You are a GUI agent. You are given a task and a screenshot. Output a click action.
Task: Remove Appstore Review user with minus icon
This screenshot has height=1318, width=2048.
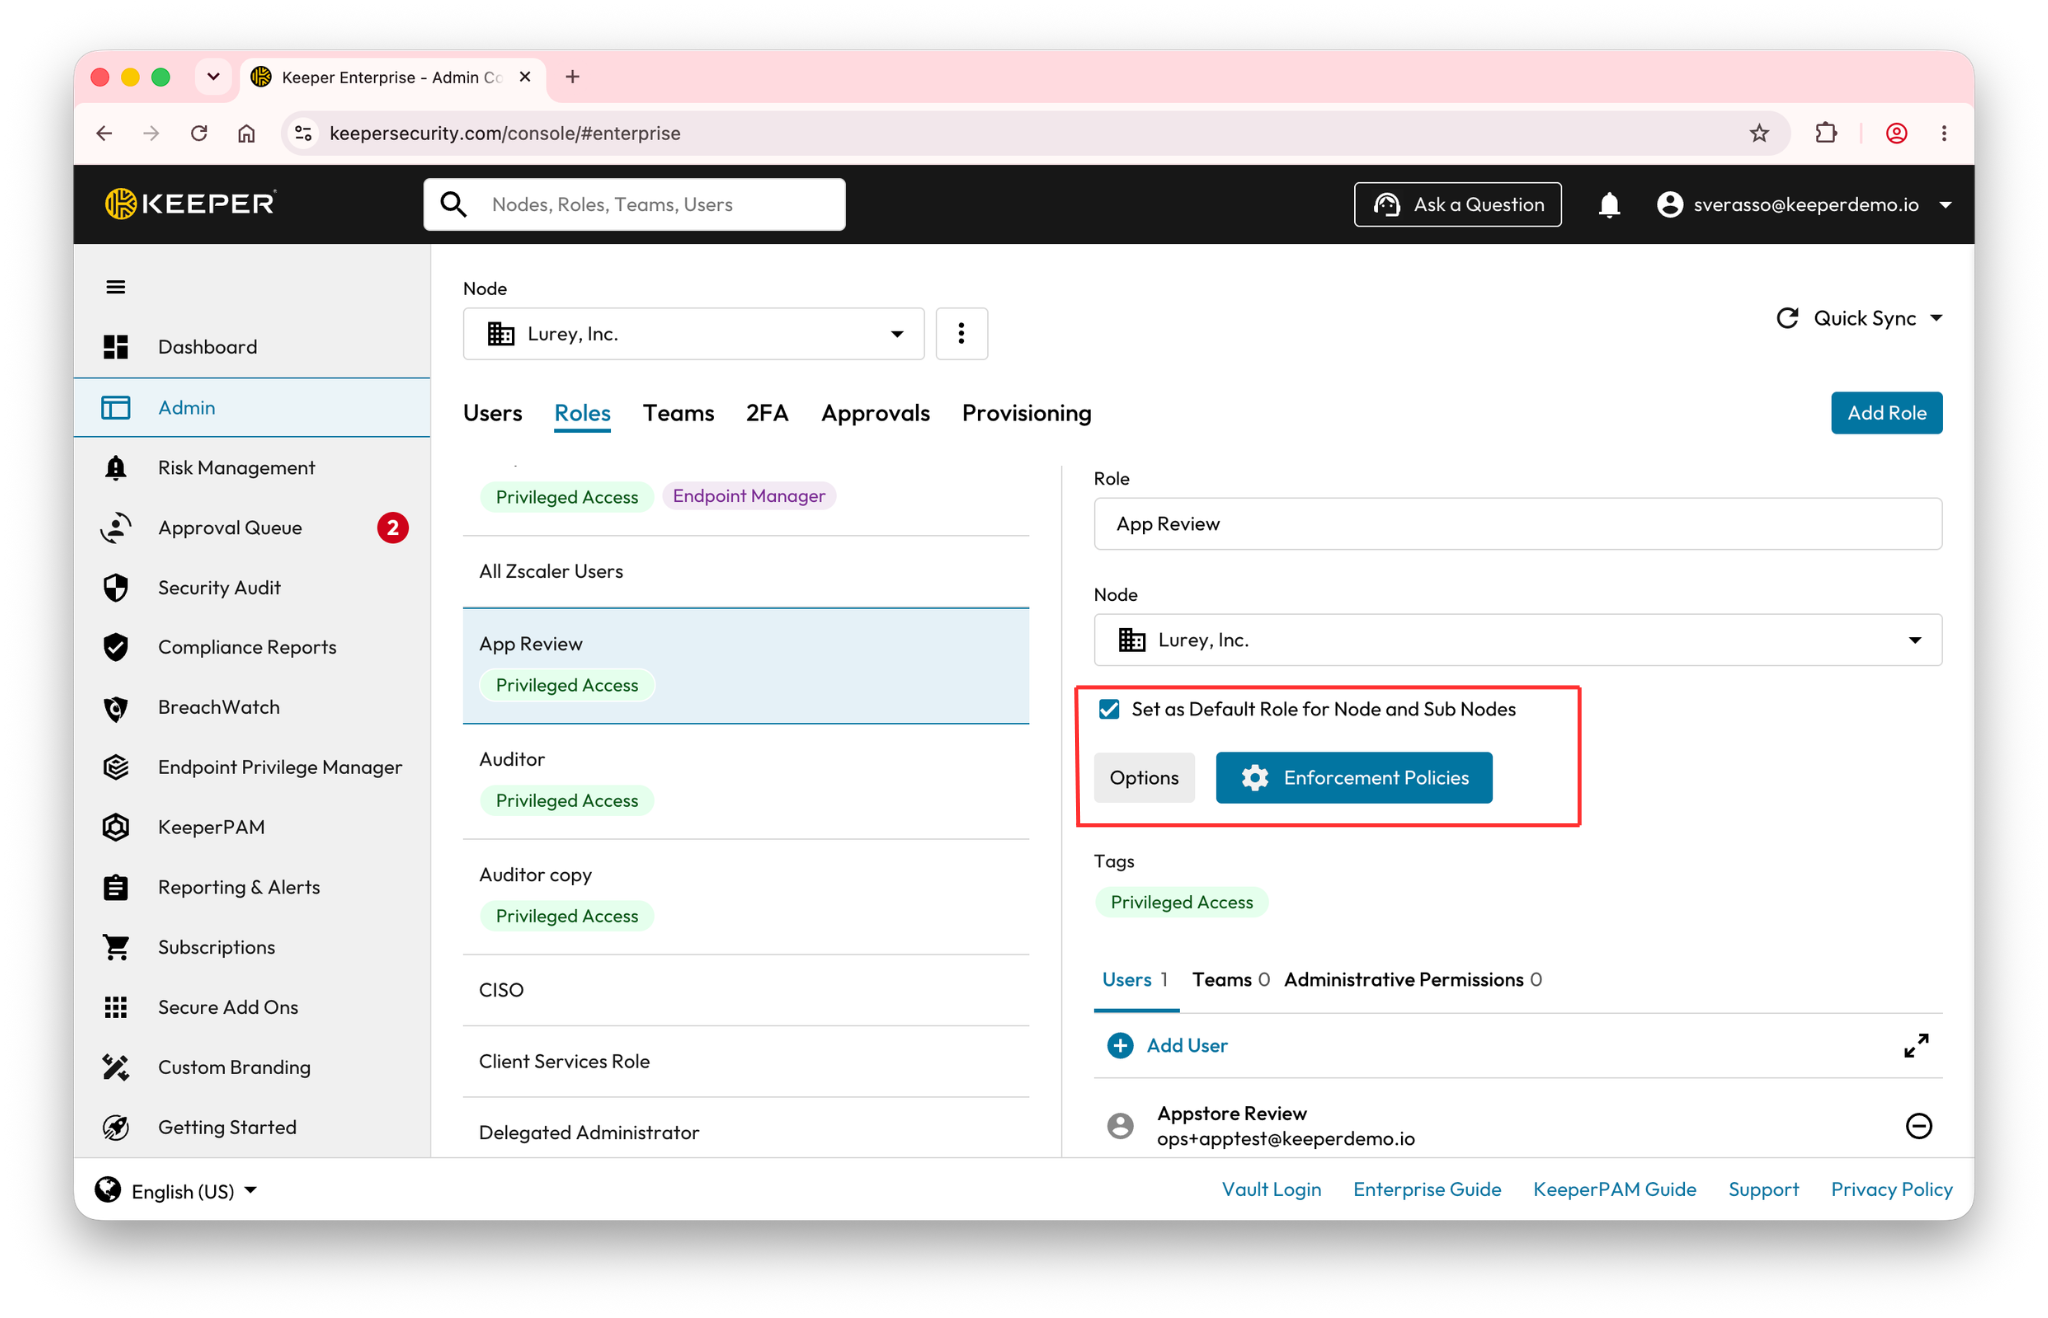click(1918, 1126)
